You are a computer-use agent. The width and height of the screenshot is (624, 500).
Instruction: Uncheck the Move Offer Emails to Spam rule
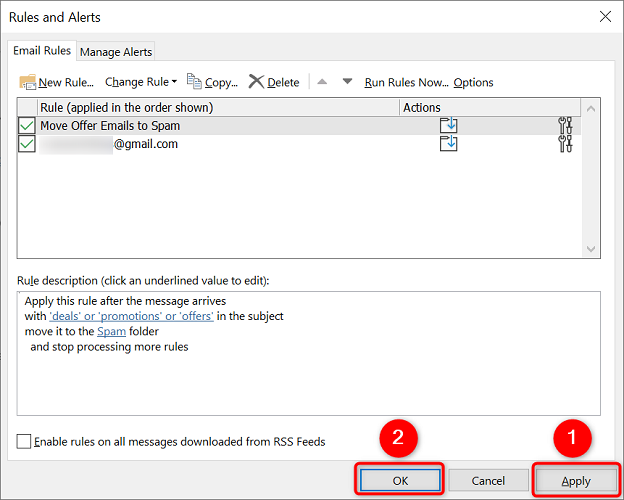[27, 126]
